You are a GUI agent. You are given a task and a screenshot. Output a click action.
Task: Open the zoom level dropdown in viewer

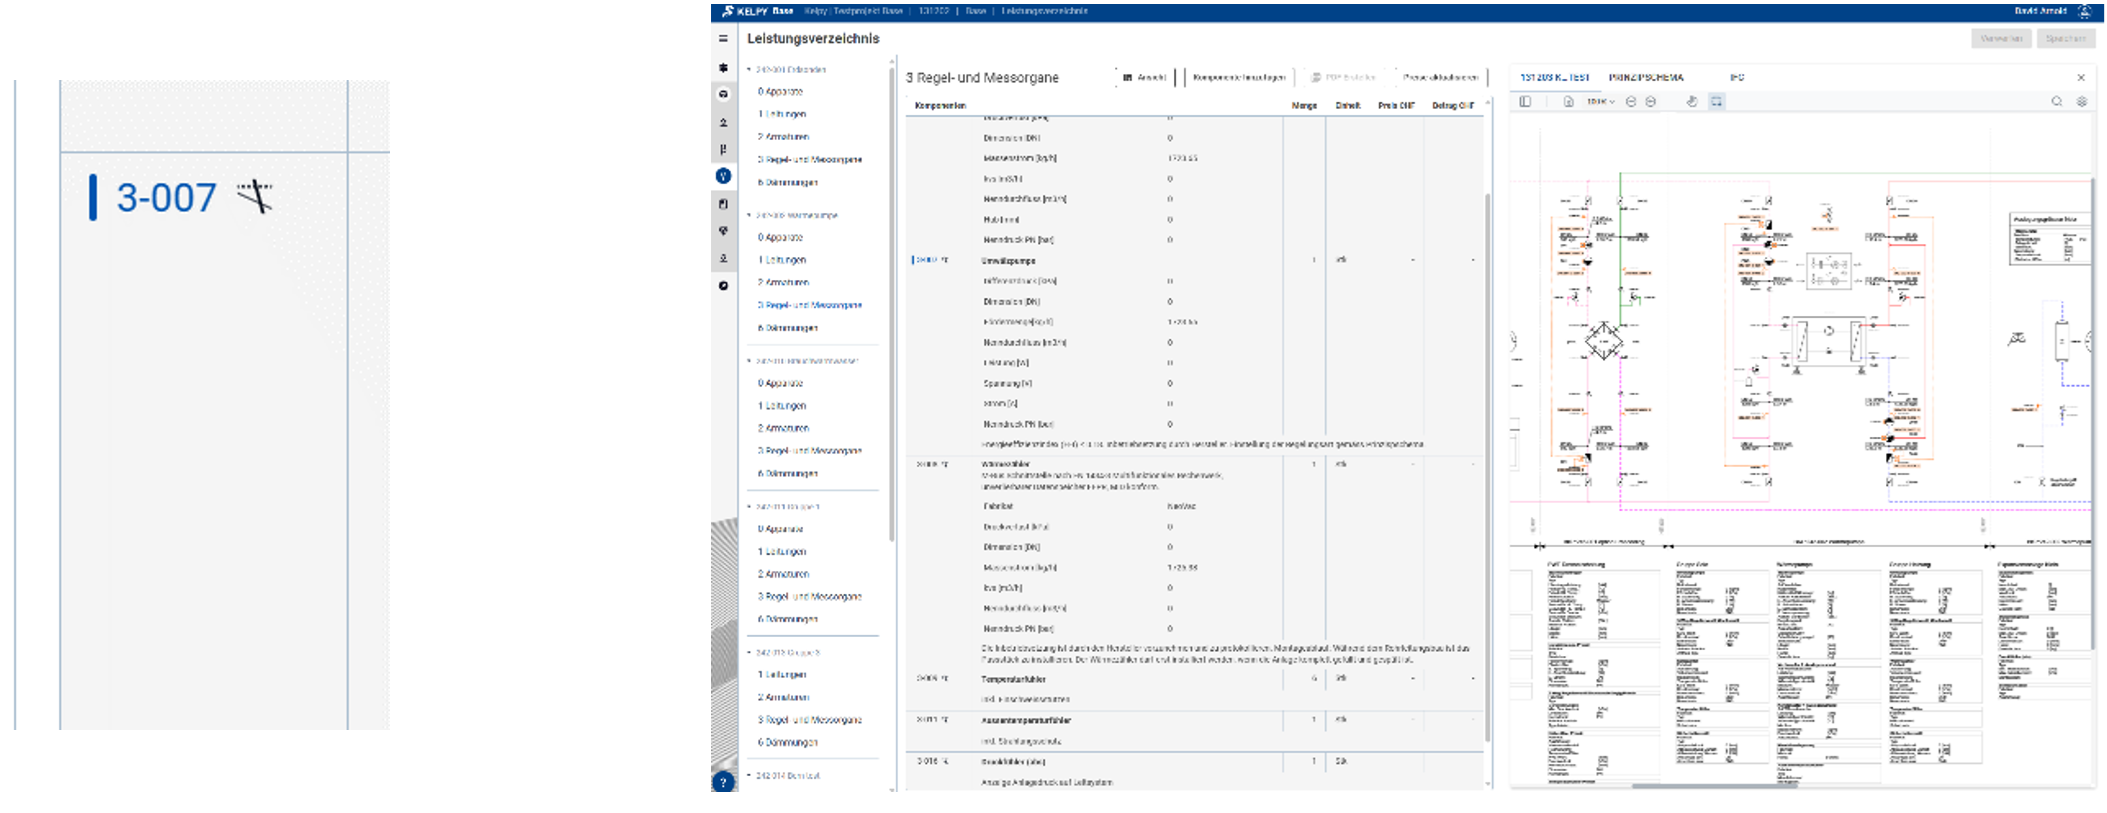[x=1600, y=102]
